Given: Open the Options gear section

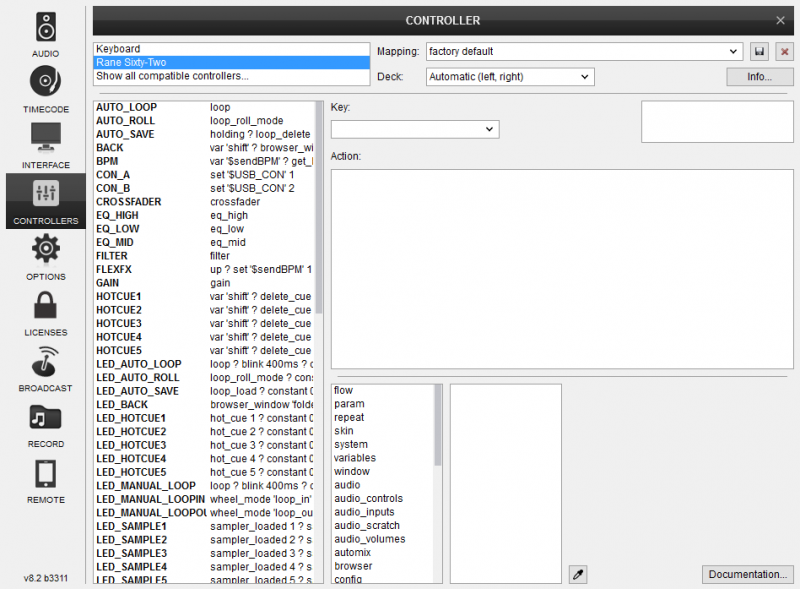Looking at the screenshot, I should point(45,257).
